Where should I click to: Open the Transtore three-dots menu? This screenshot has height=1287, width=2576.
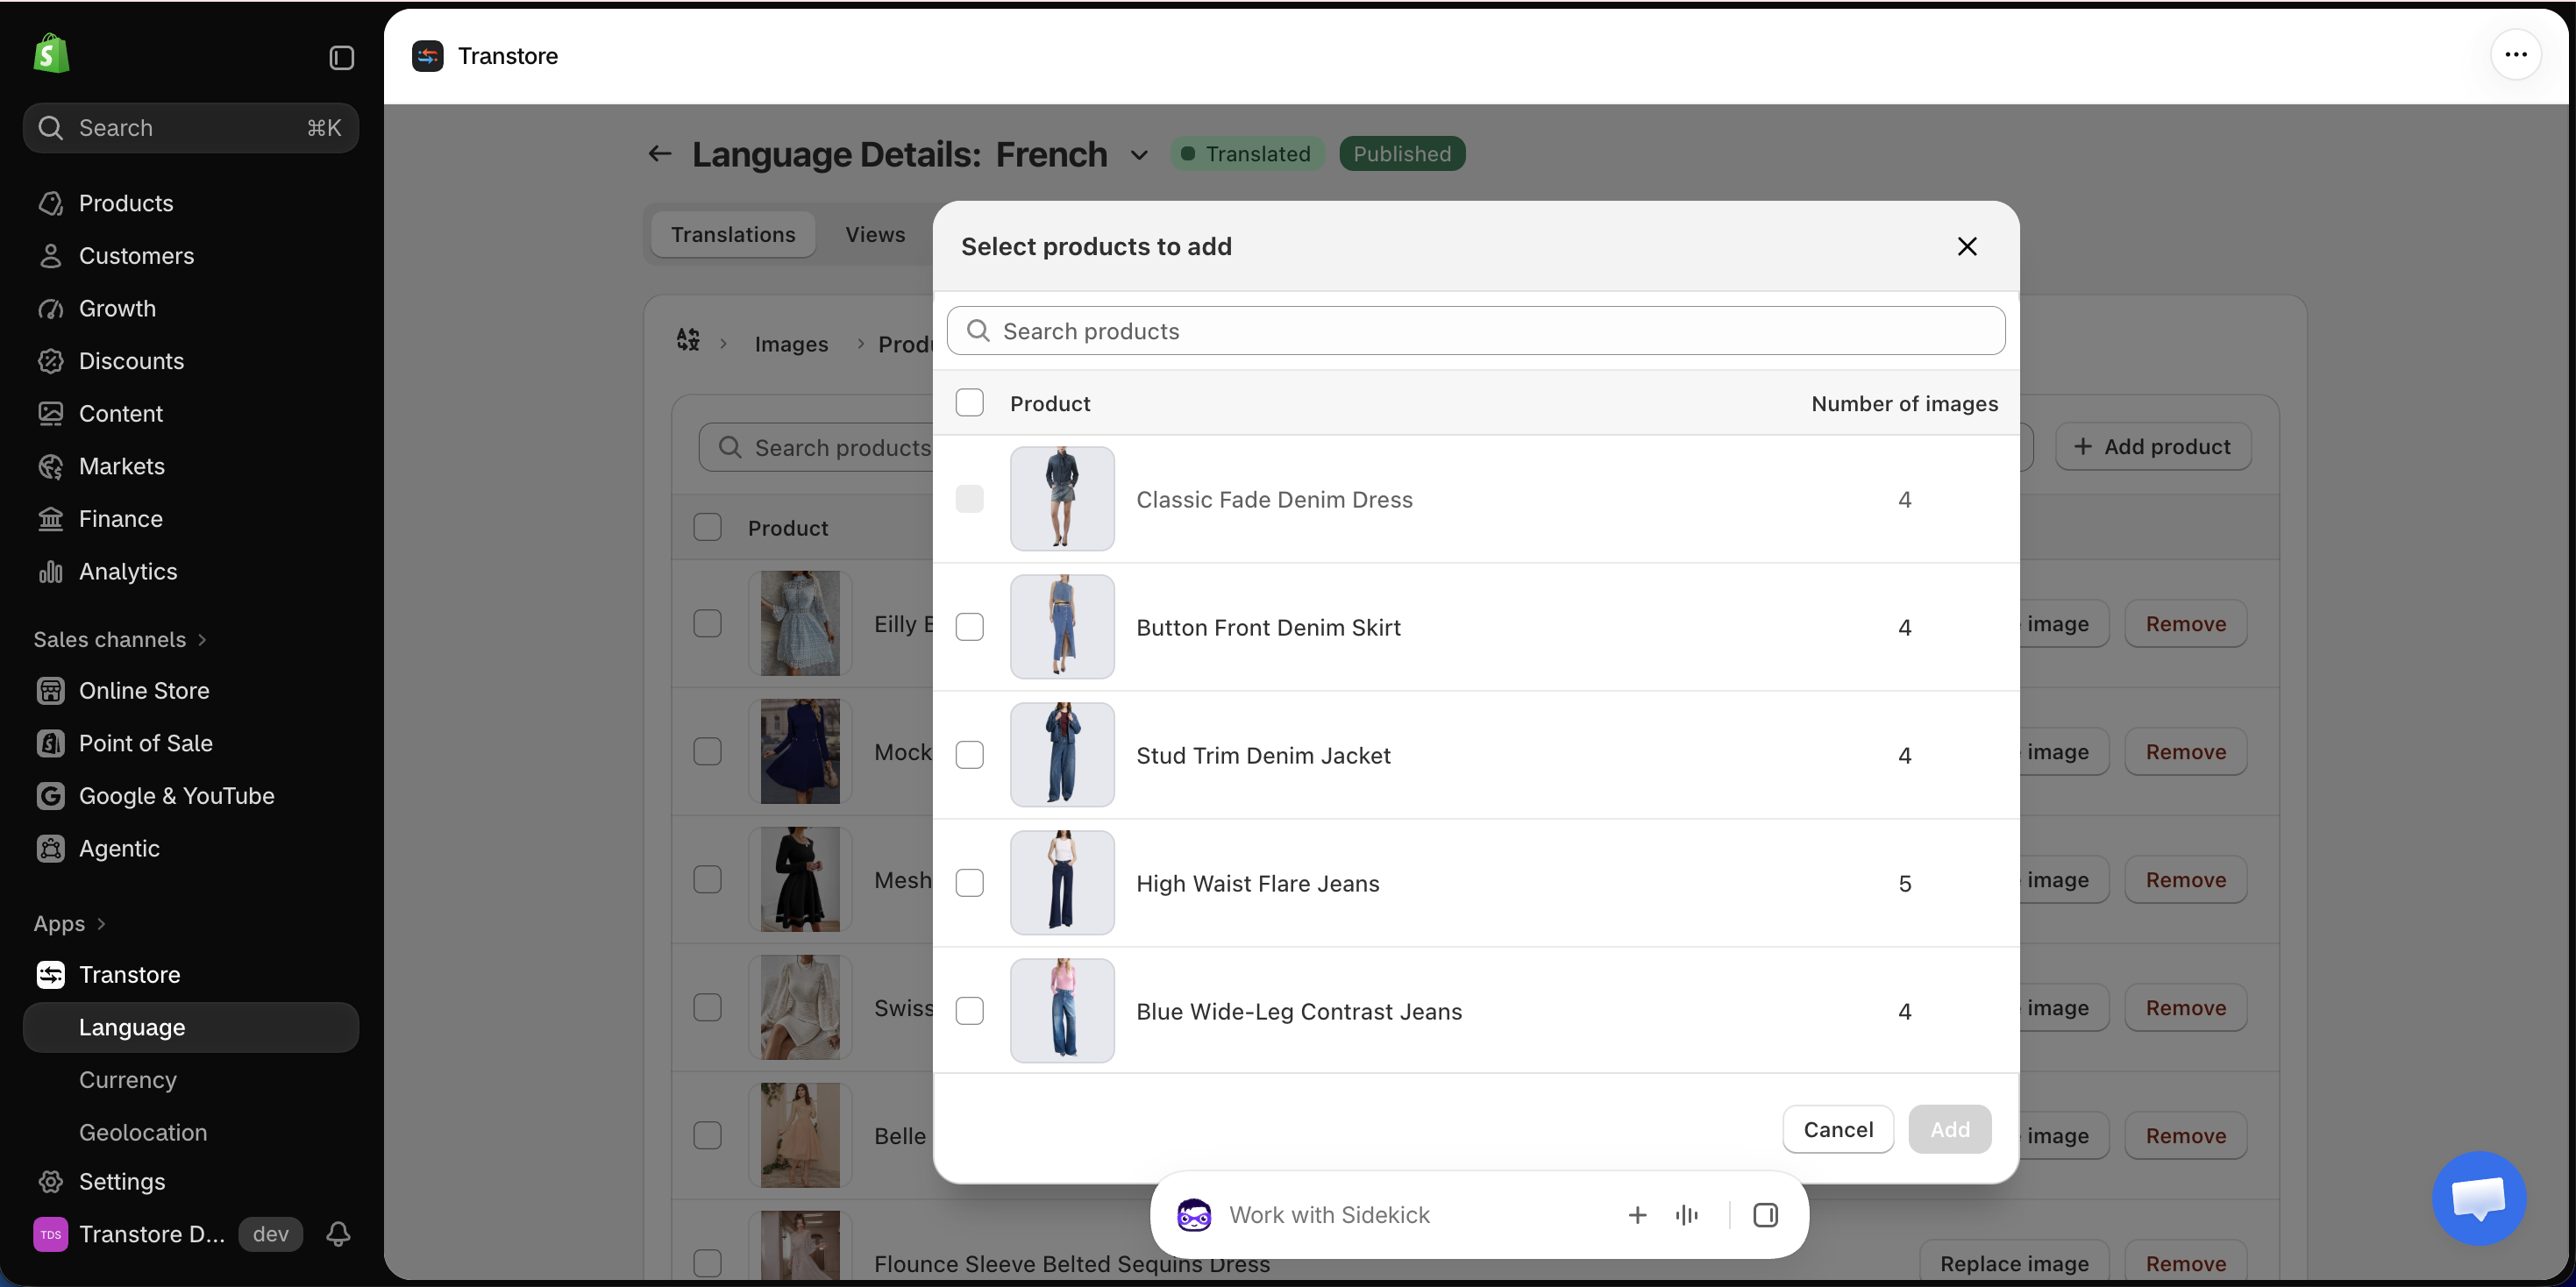2516,55
